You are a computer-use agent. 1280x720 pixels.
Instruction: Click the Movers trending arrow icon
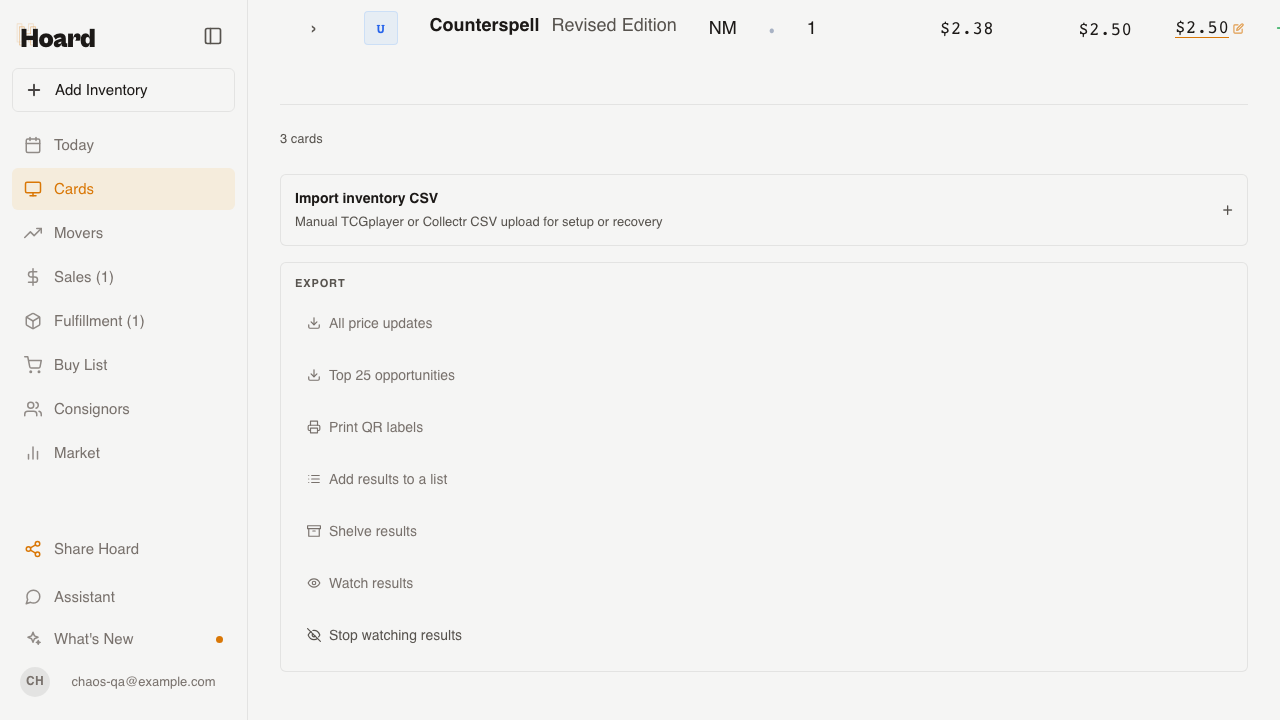tap(33, 233)
